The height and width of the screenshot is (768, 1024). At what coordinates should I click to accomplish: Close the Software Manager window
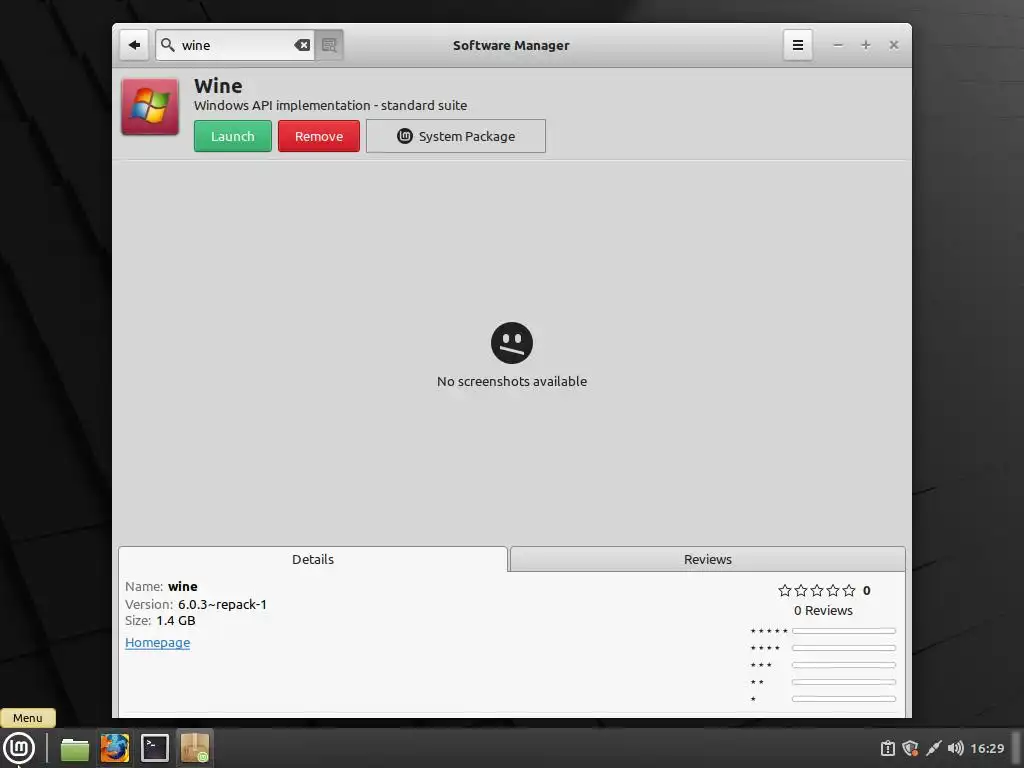(893, 45)
